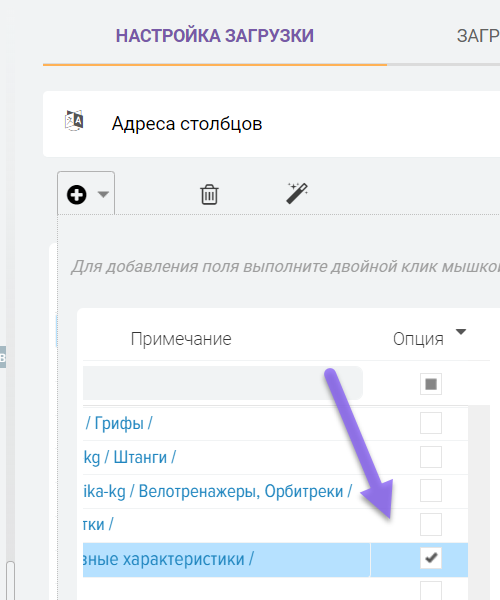Select the Велотренажеры, Орбитреки row link
The width and height of the screenshot is (500, 600).
(217, 491)
